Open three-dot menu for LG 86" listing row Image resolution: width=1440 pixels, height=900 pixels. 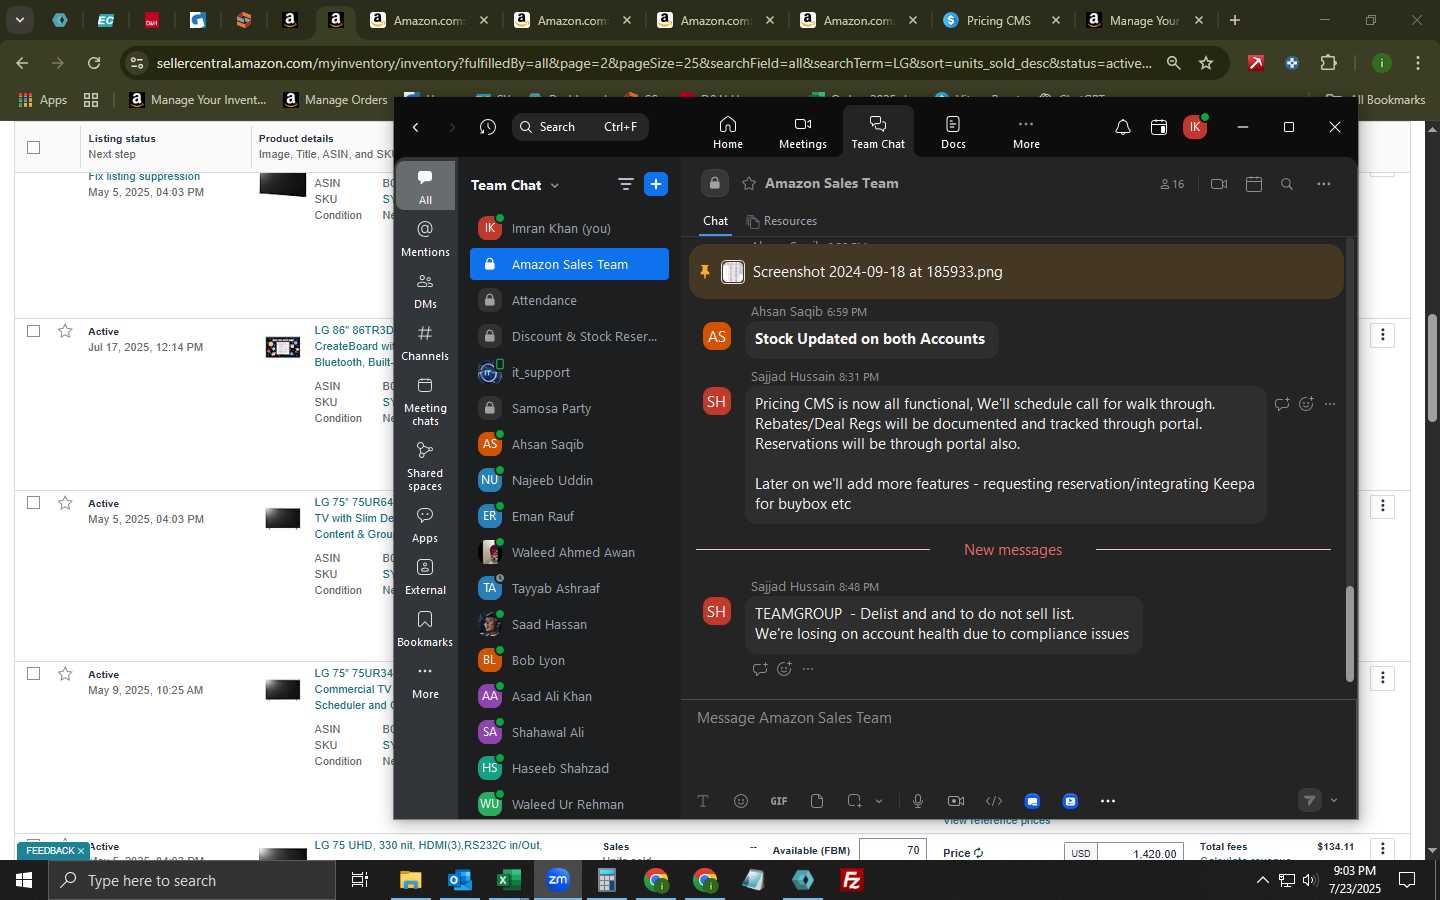pos(1383,335)
